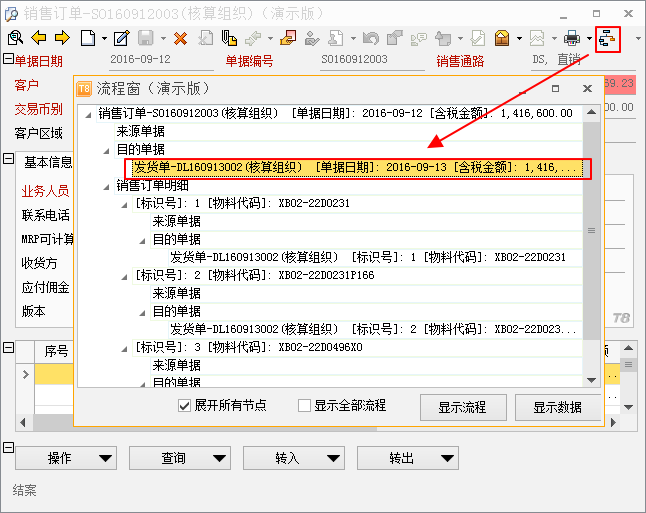Uncheck the 展开所有节点 checkbox

[x=184, y=405]
